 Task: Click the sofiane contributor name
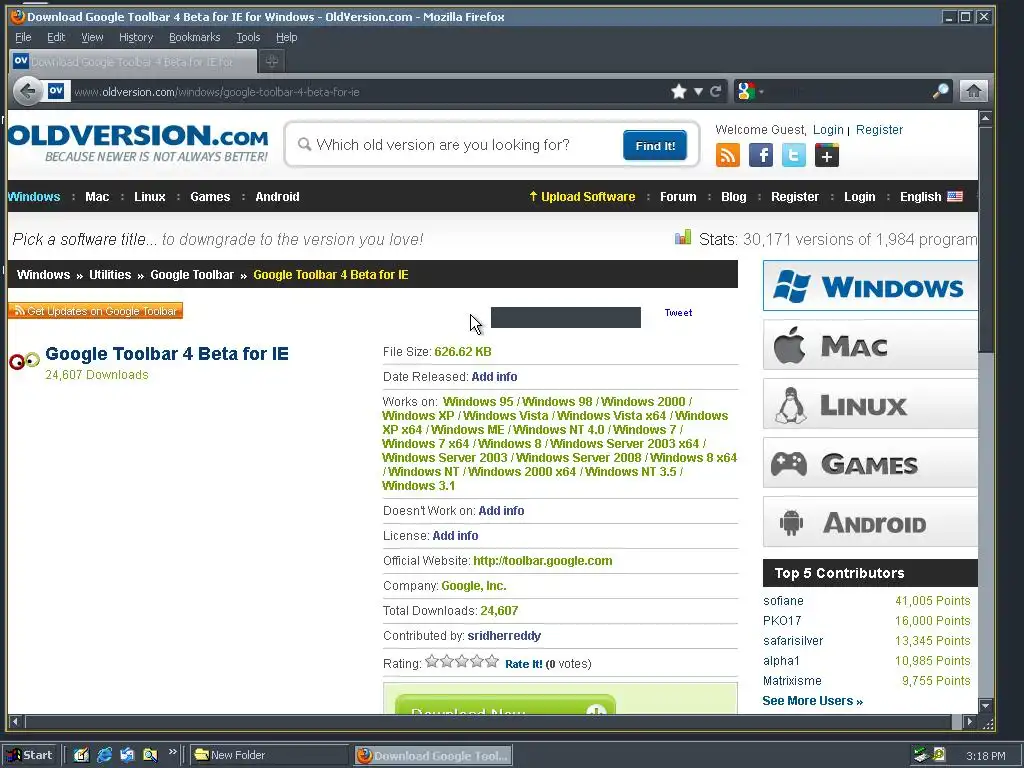[x=783, y=600]
